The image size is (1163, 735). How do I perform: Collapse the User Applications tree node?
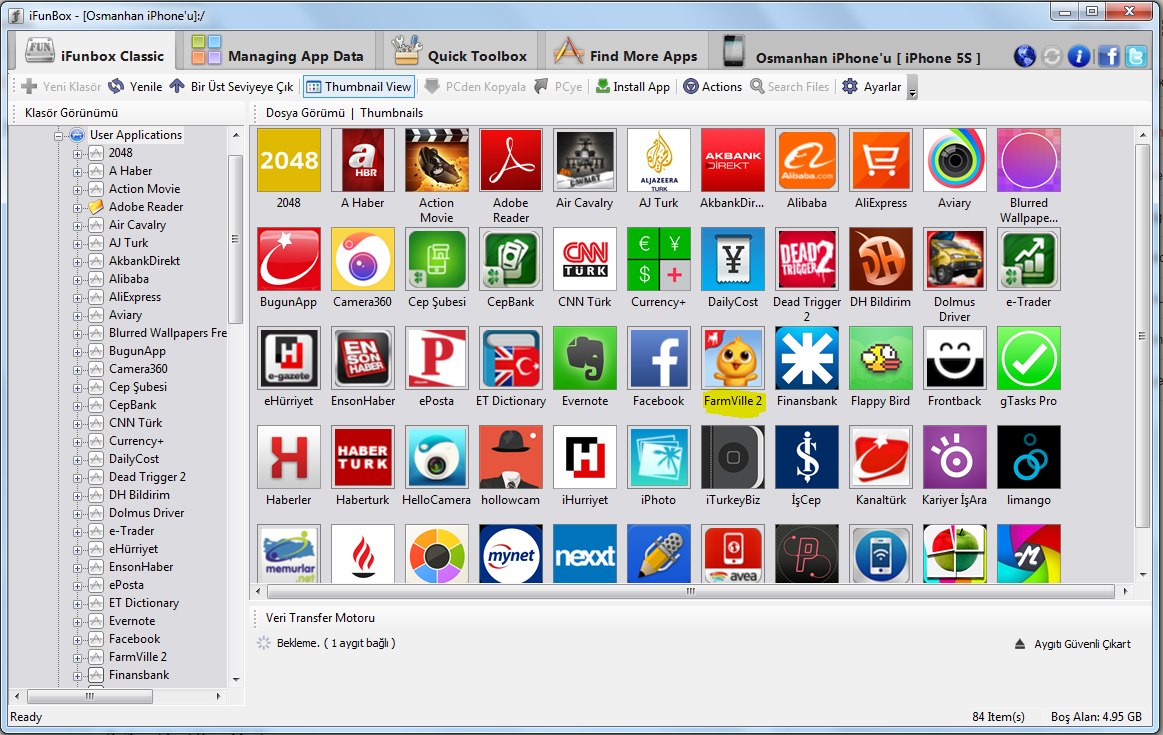pos(59,135)
